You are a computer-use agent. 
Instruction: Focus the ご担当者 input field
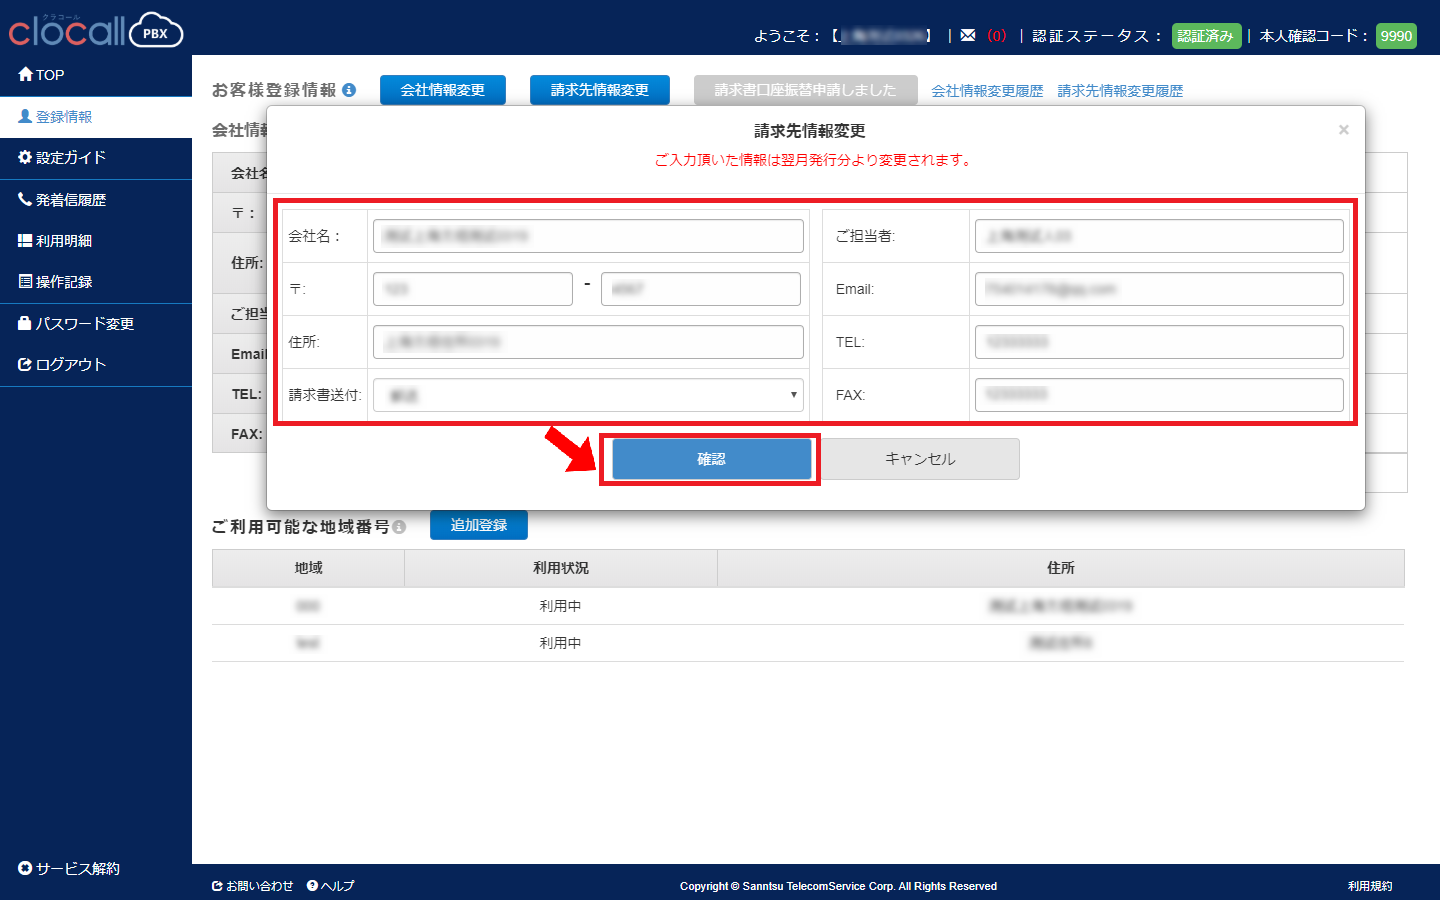tap(1159, 236)
